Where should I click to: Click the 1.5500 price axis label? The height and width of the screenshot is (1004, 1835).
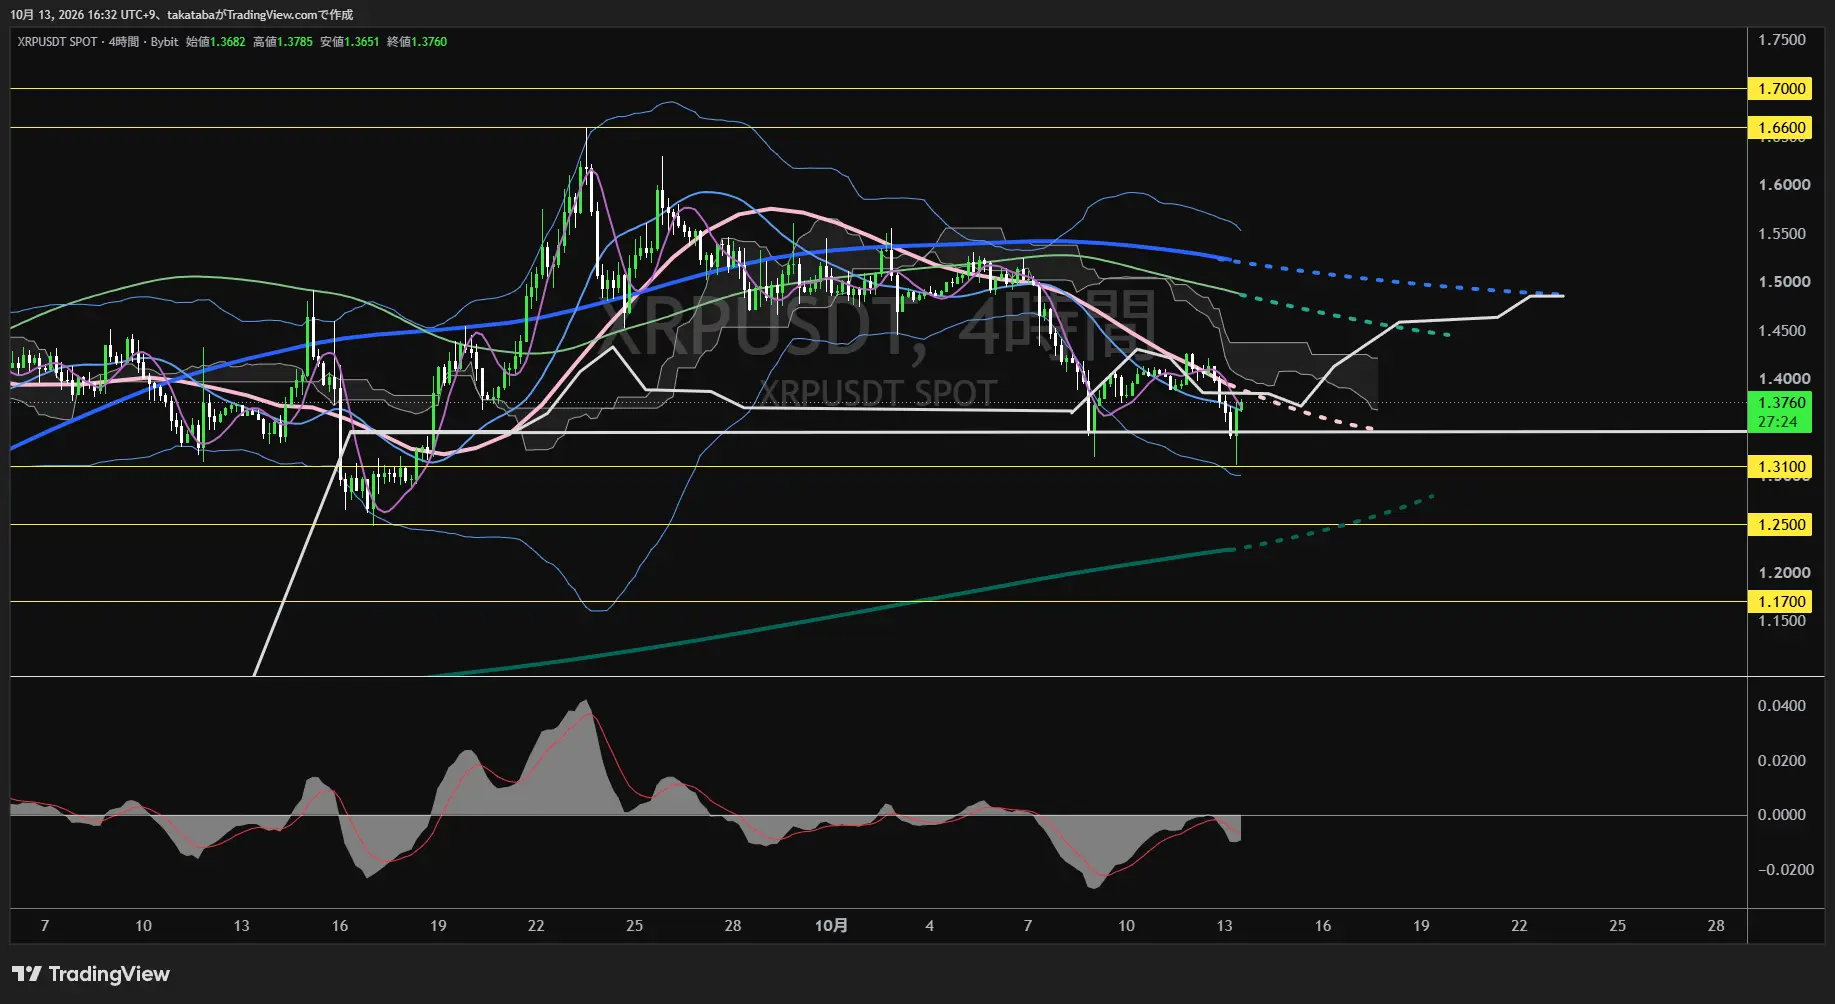[1782, 234]
